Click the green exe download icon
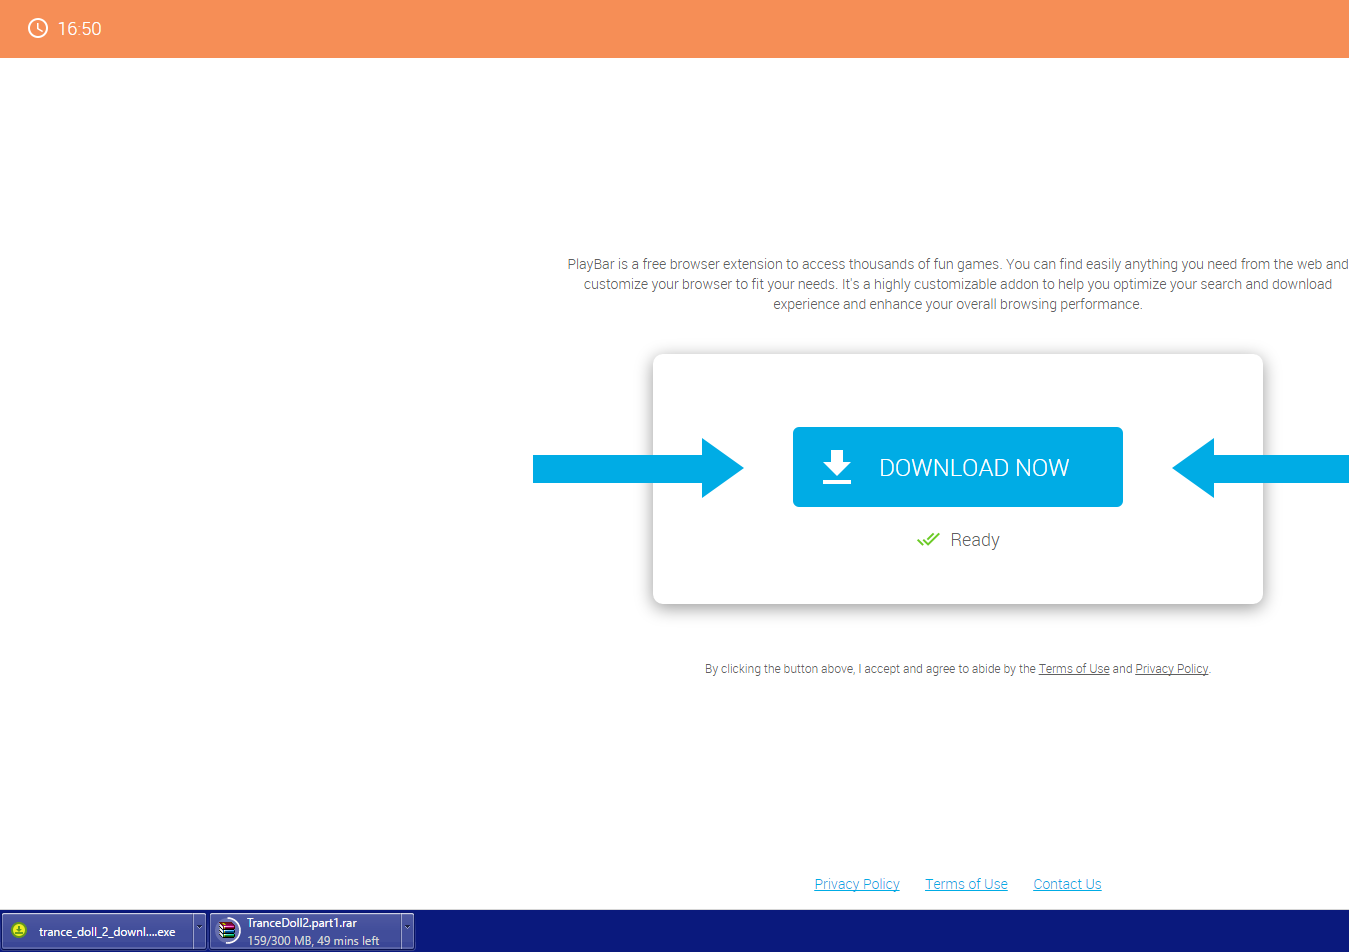The image size is (1349, 952). (19, 930)
